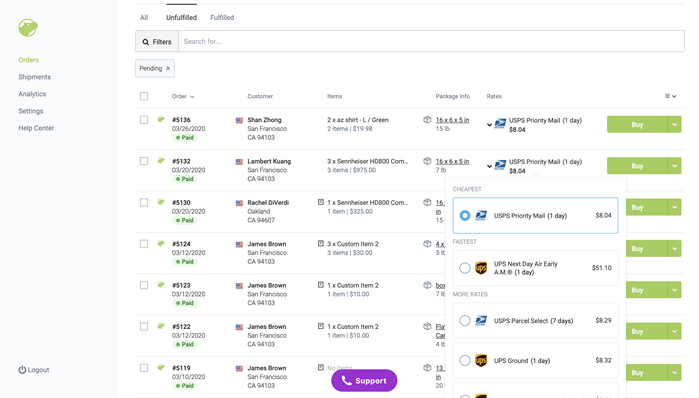Click USPS logo in order #5136 rate
Viewport: 699px width, 398px height.
click(x=500, y=123)
